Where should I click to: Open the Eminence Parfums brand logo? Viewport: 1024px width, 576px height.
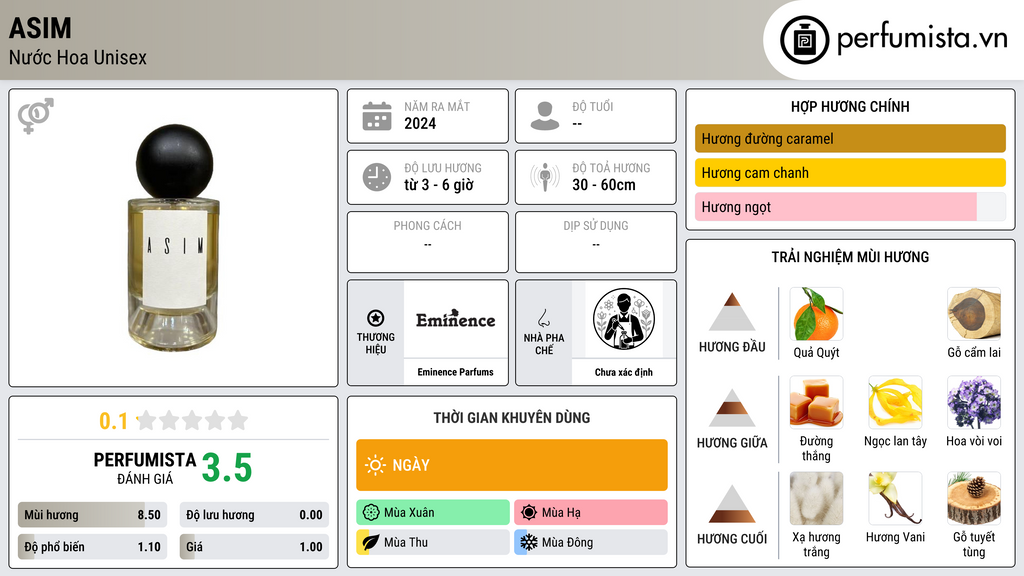point(456,319)
